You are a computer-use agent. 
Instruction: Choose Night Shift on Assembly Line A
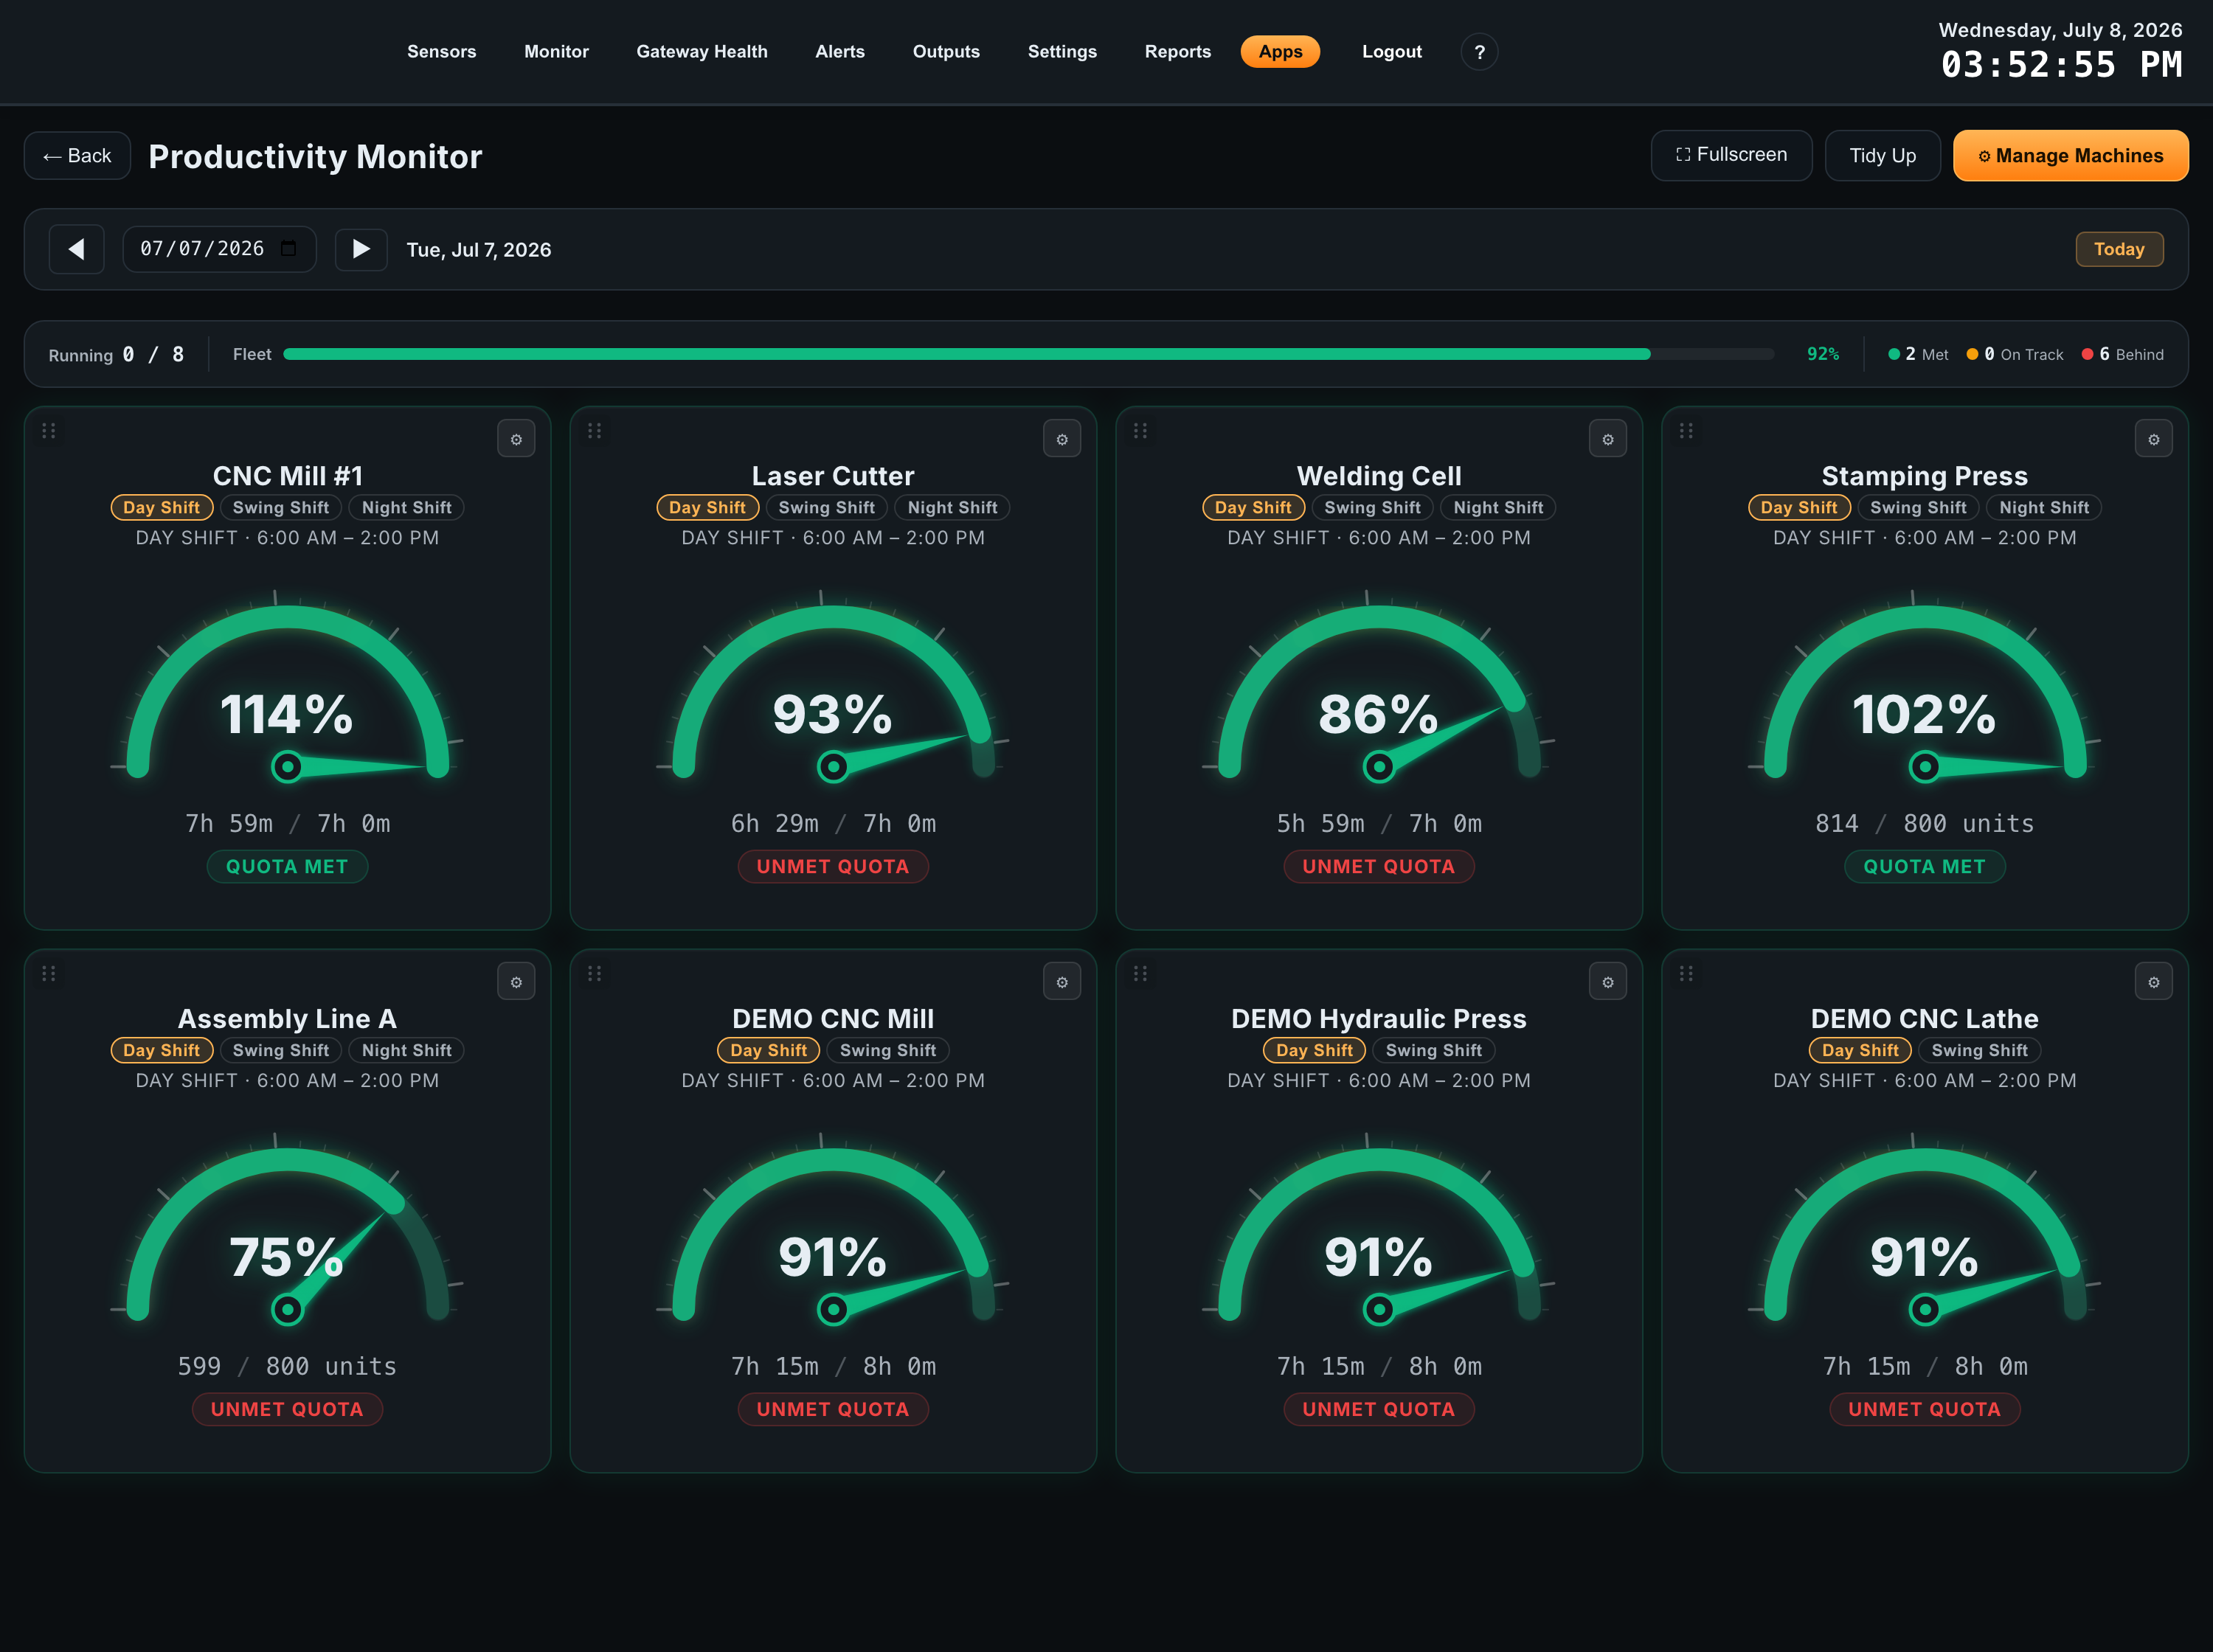[407, 1050]
